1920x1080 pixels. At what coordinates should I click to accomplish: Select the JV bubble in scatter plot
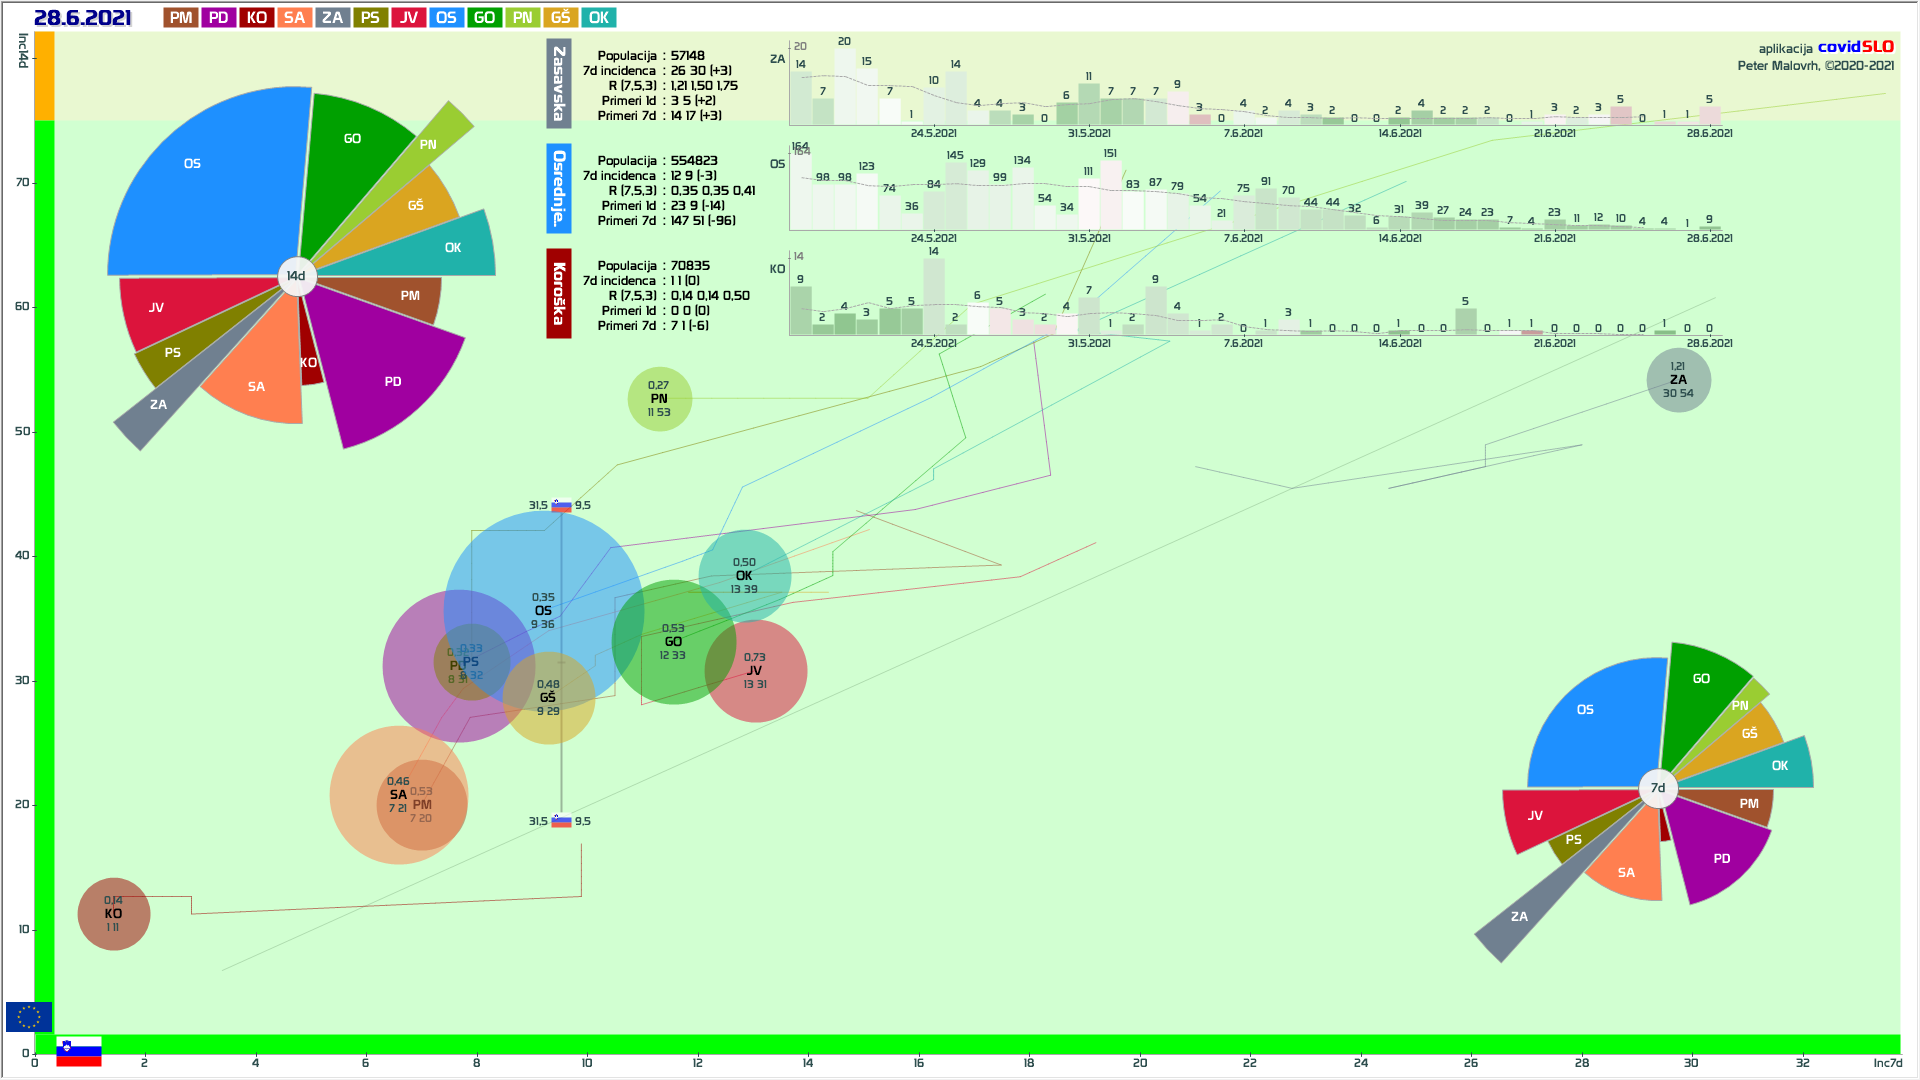tap(755, 671)
